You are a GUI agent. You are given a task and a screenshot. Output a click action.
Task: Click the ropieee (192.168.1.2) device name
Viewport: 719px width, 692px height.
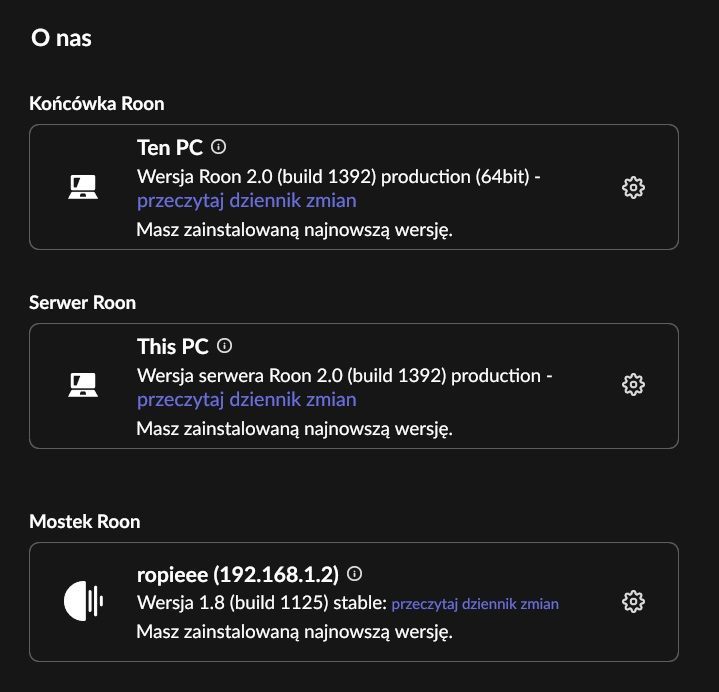pos(238,575)
